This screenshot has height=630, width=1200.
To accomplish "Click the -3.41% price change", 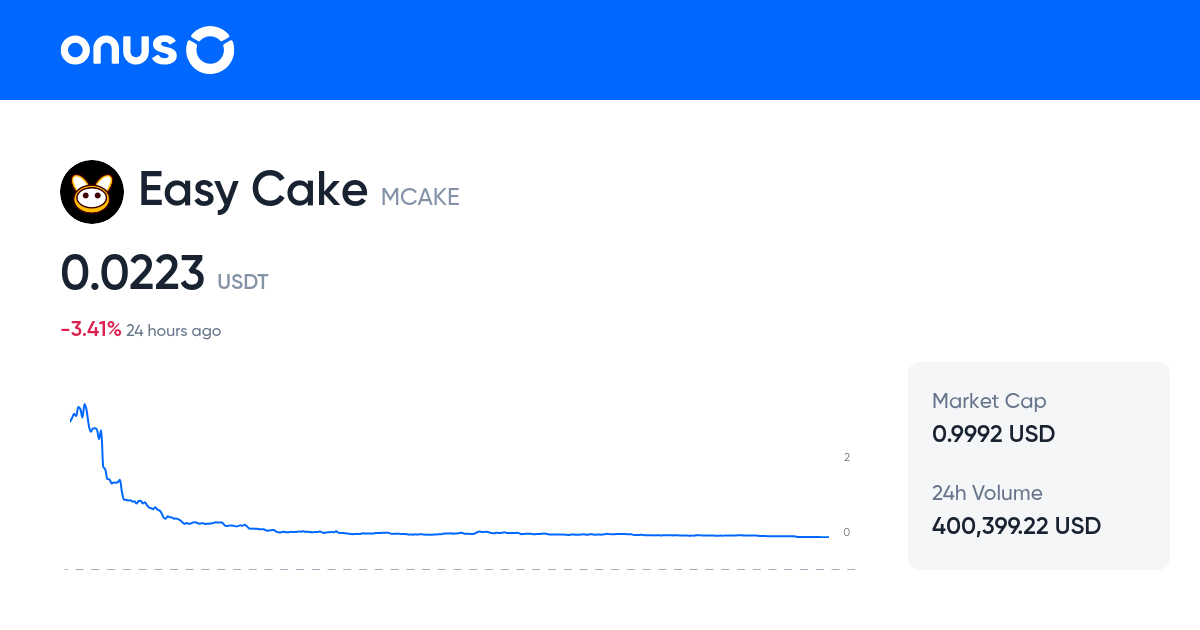I will [x=91, y=330].
